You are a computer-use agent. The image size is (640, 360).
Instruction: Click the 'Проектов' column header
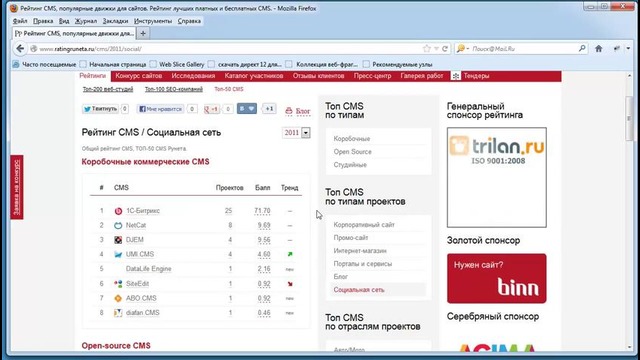point(229,188)
